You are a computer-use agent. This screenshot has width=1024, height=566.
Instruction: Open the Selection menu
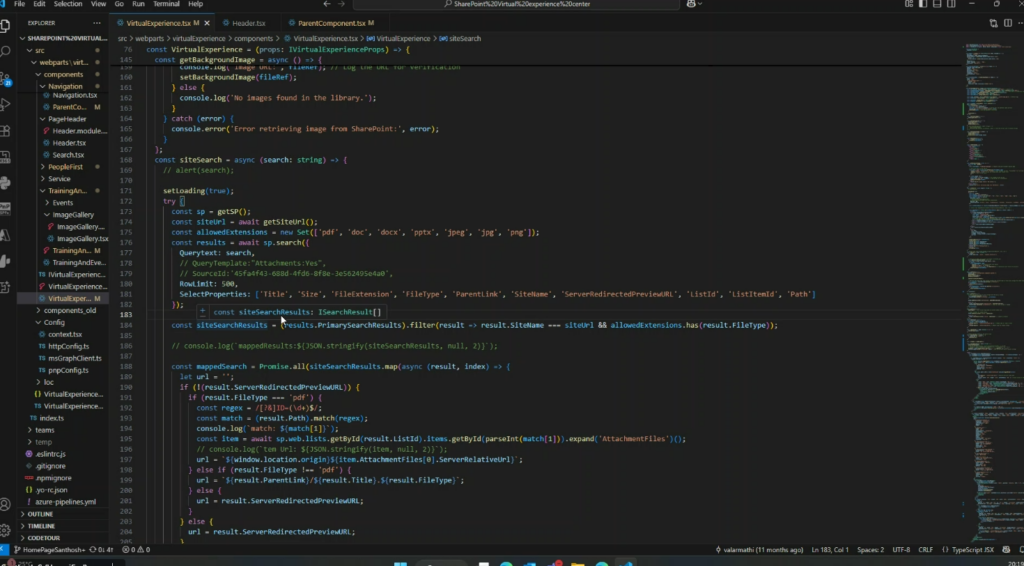click(x=68, y=4)
